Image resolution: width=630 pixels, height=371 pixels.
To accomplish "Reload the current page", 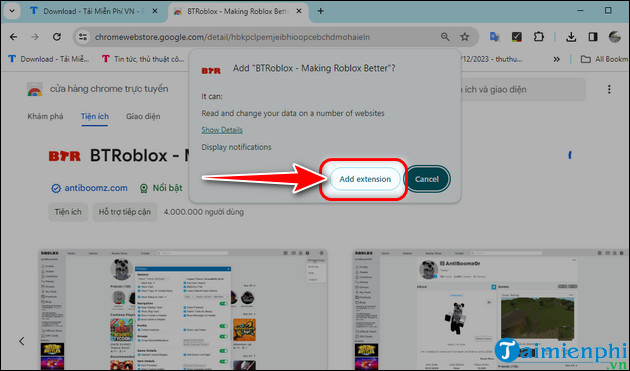I will click(x=57, y=37).
